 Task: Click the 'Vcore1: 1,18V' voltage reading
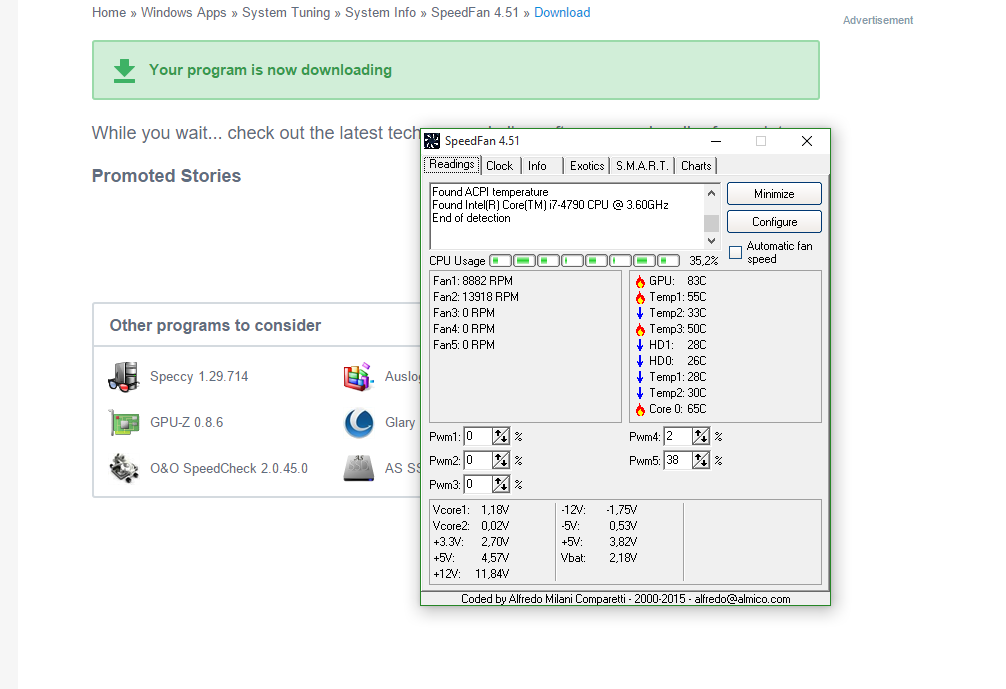[x=471, y=510]
